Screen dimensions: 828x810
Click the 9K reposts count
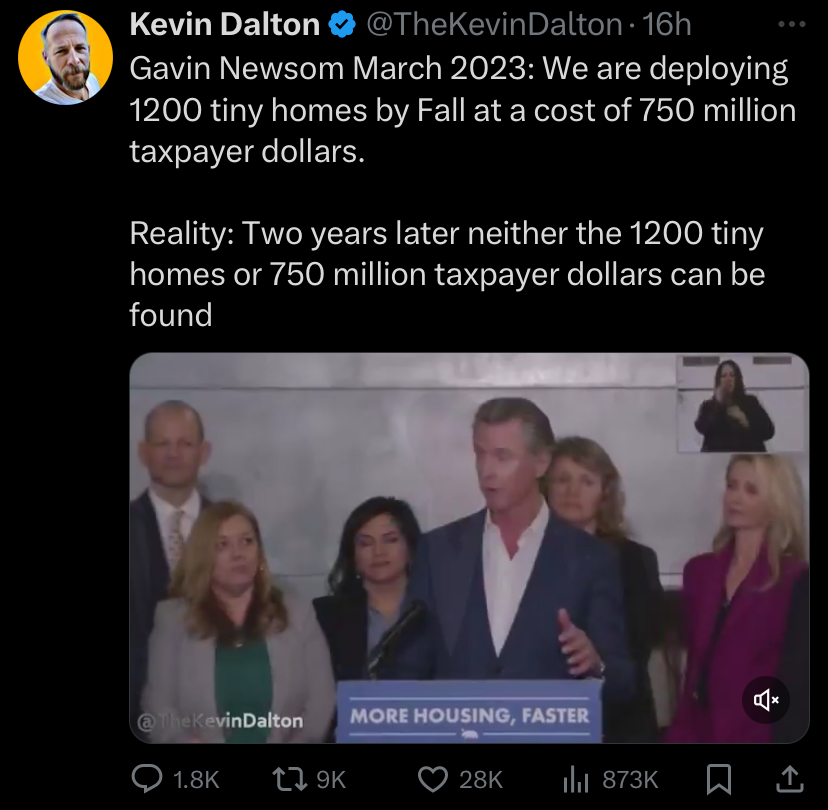[x=331, y=780]
